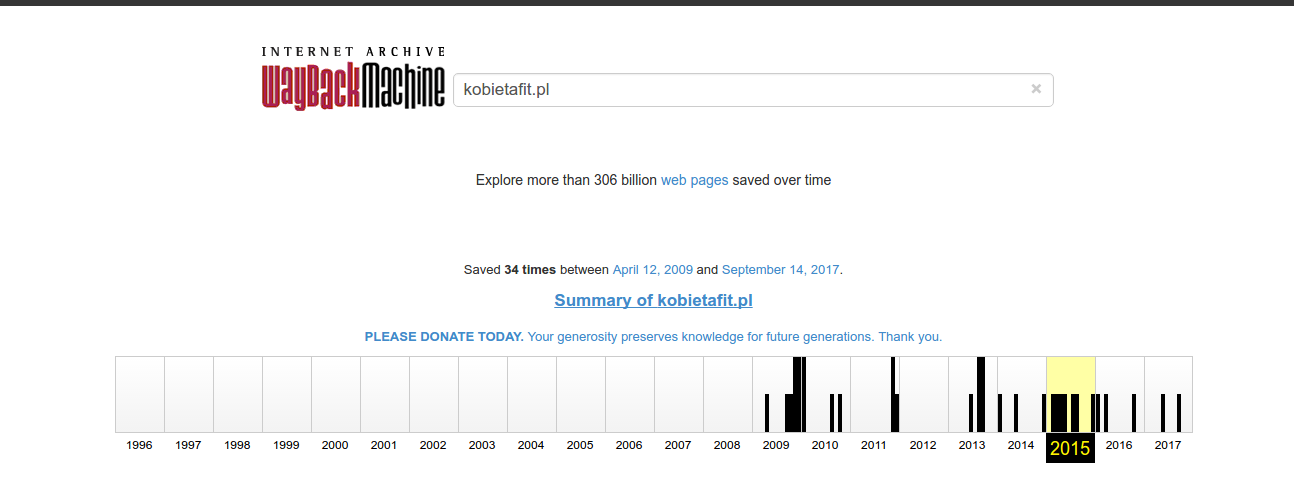This screenshot has height=481, width=1294.
Task: Click the PLEASE DONATE TODAY banner link
Action: tap(653, 337)
